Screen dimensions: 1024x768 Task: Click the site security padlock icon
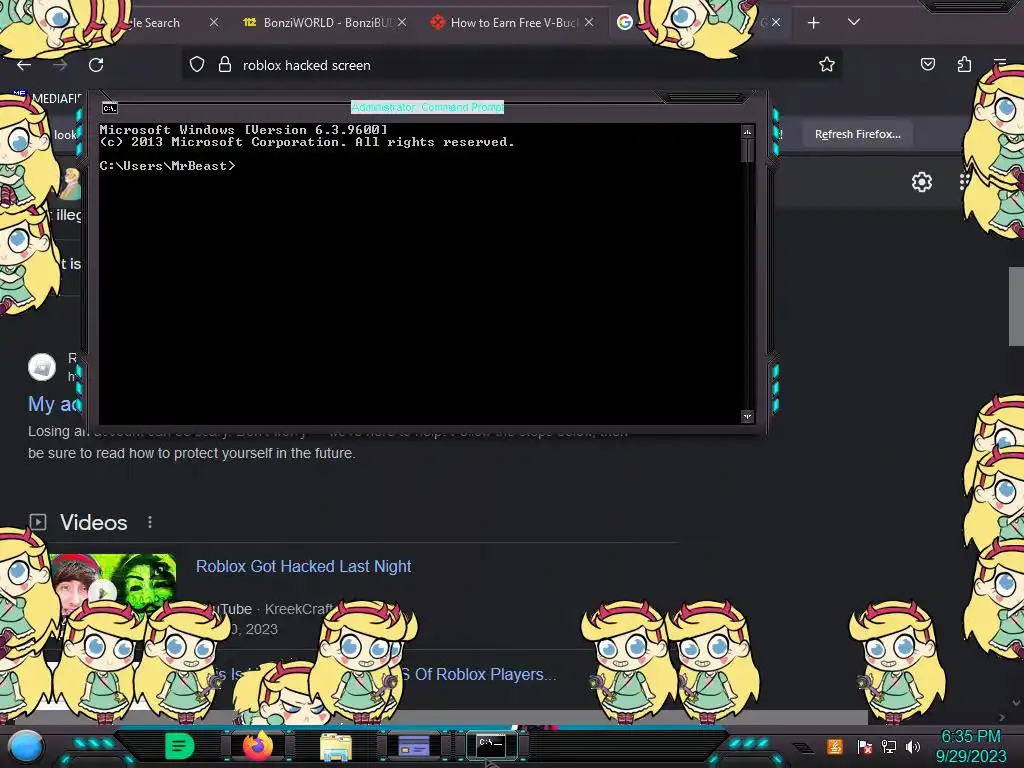225,65
